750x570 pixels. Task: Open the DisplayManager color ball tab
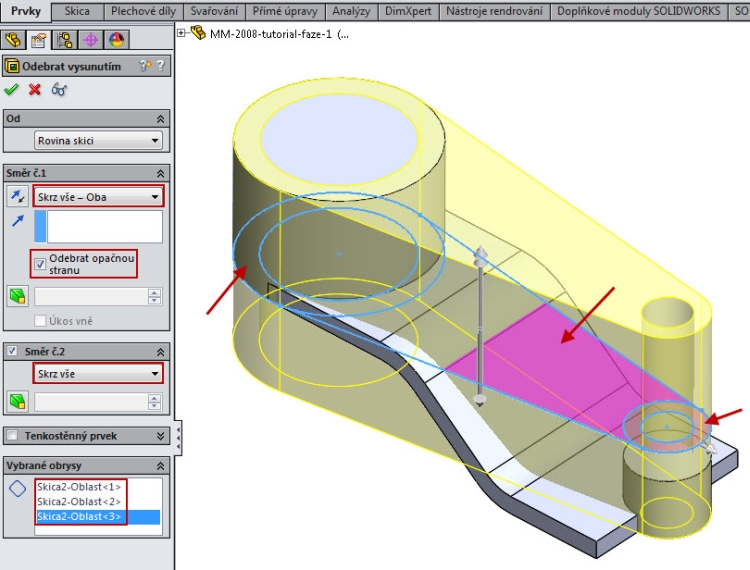(x=117, y=40)
